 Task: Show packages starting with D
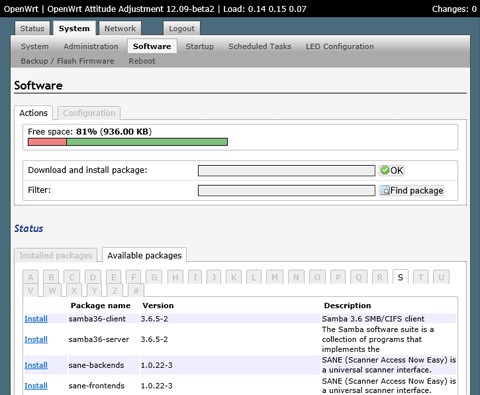[93, 277]
